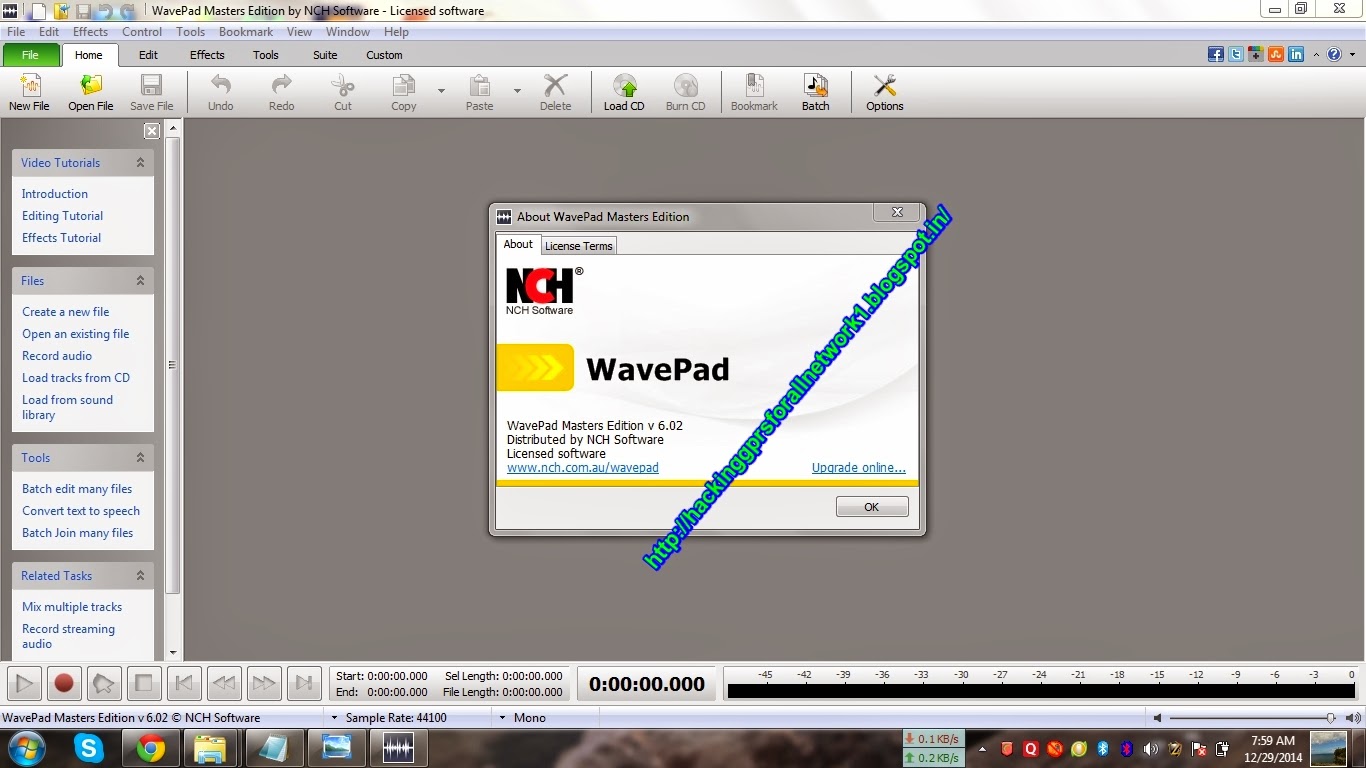Click the Load CD icon

pyautogui.click(x=624, y=92)
